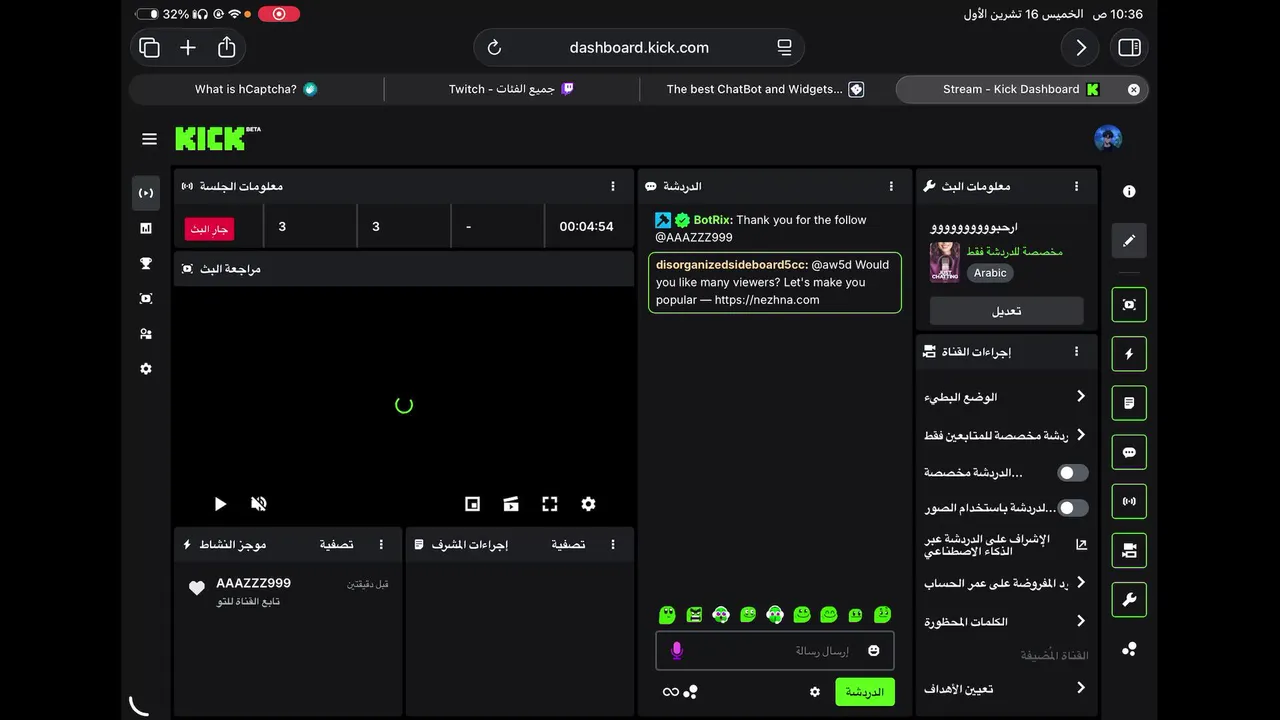Close the Stream - Kick Dashboard tab
This screenshot has height=720, width=1280.
[x=1133, y=89]
